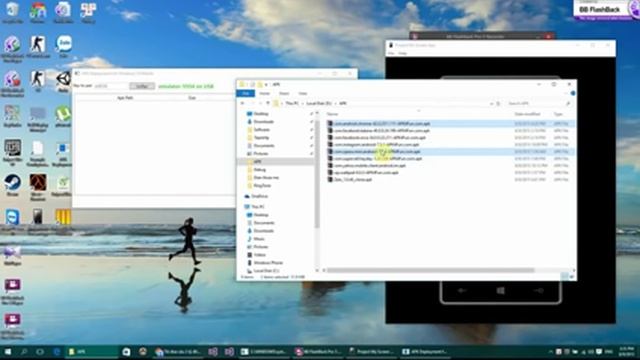Open taskbar search magnifier
The height and width of the screenshot is (360, 640).
pyautogui.click(x=24, y=352)
